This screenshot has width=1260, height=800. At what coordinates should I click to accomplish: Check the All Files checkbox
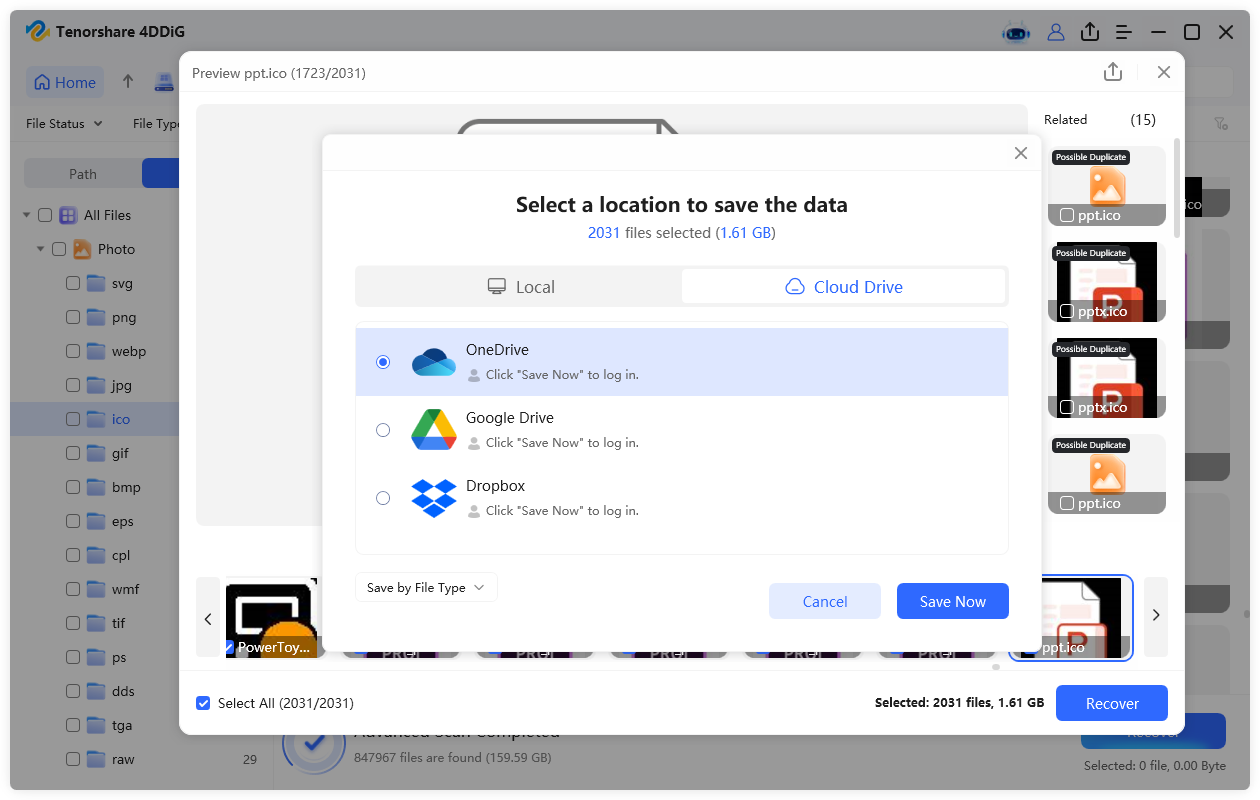click(45, 215)
